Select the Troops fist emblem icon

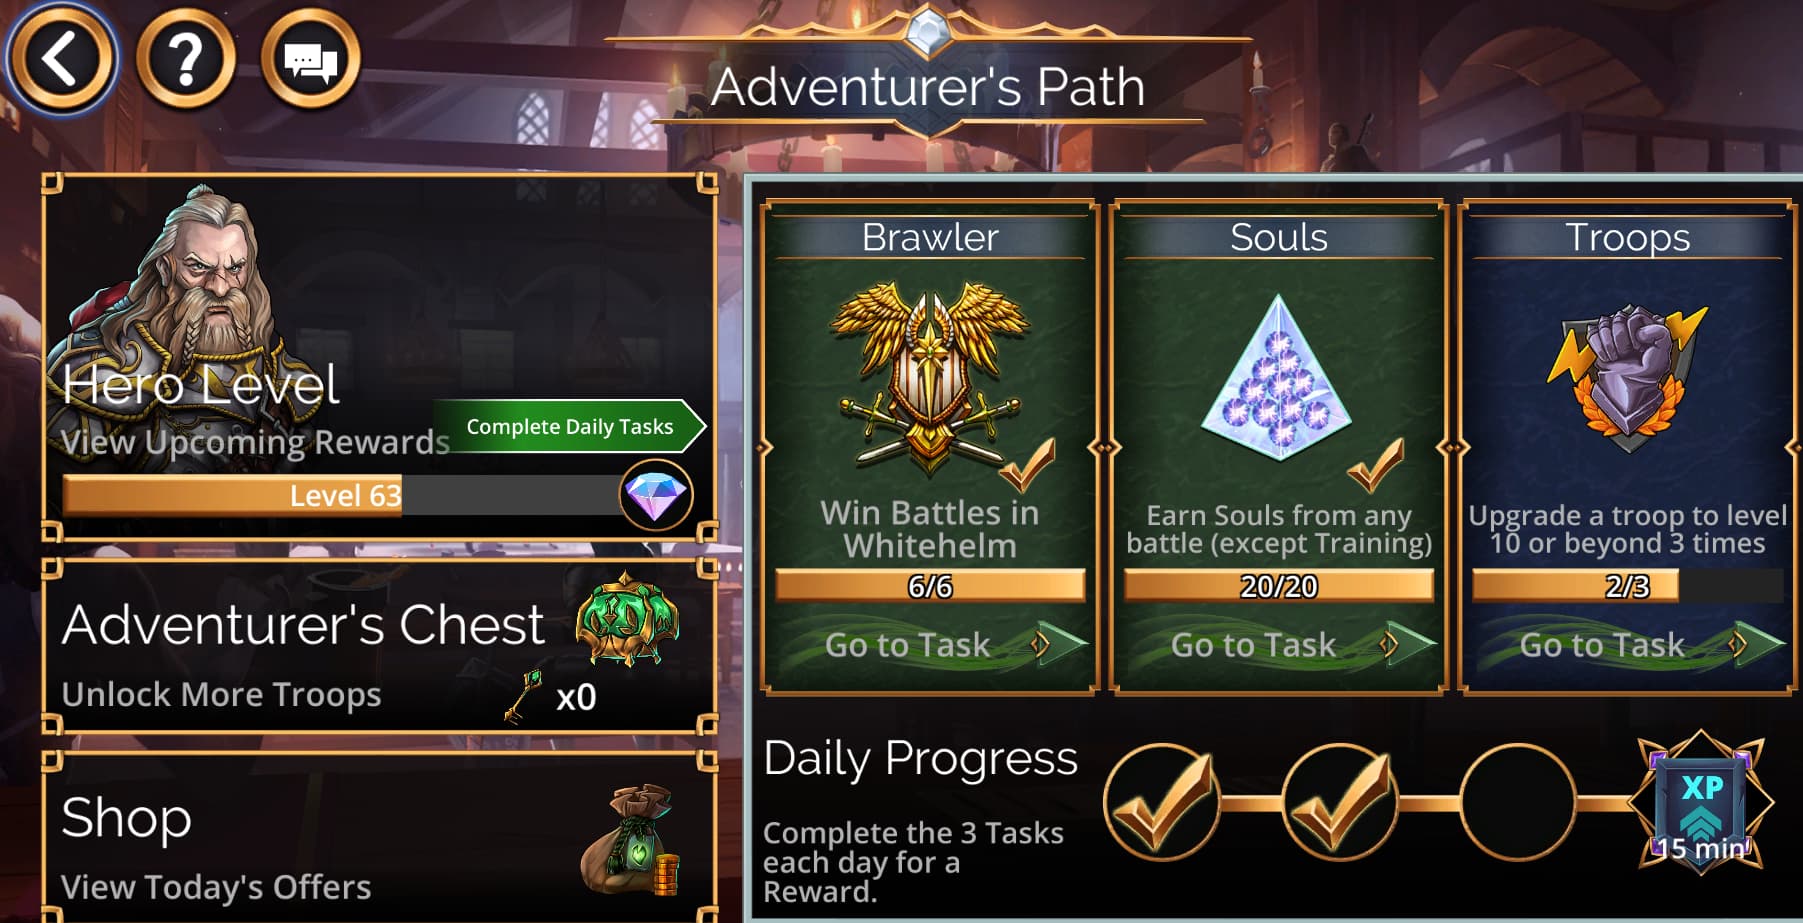[x=1627, y=377]
